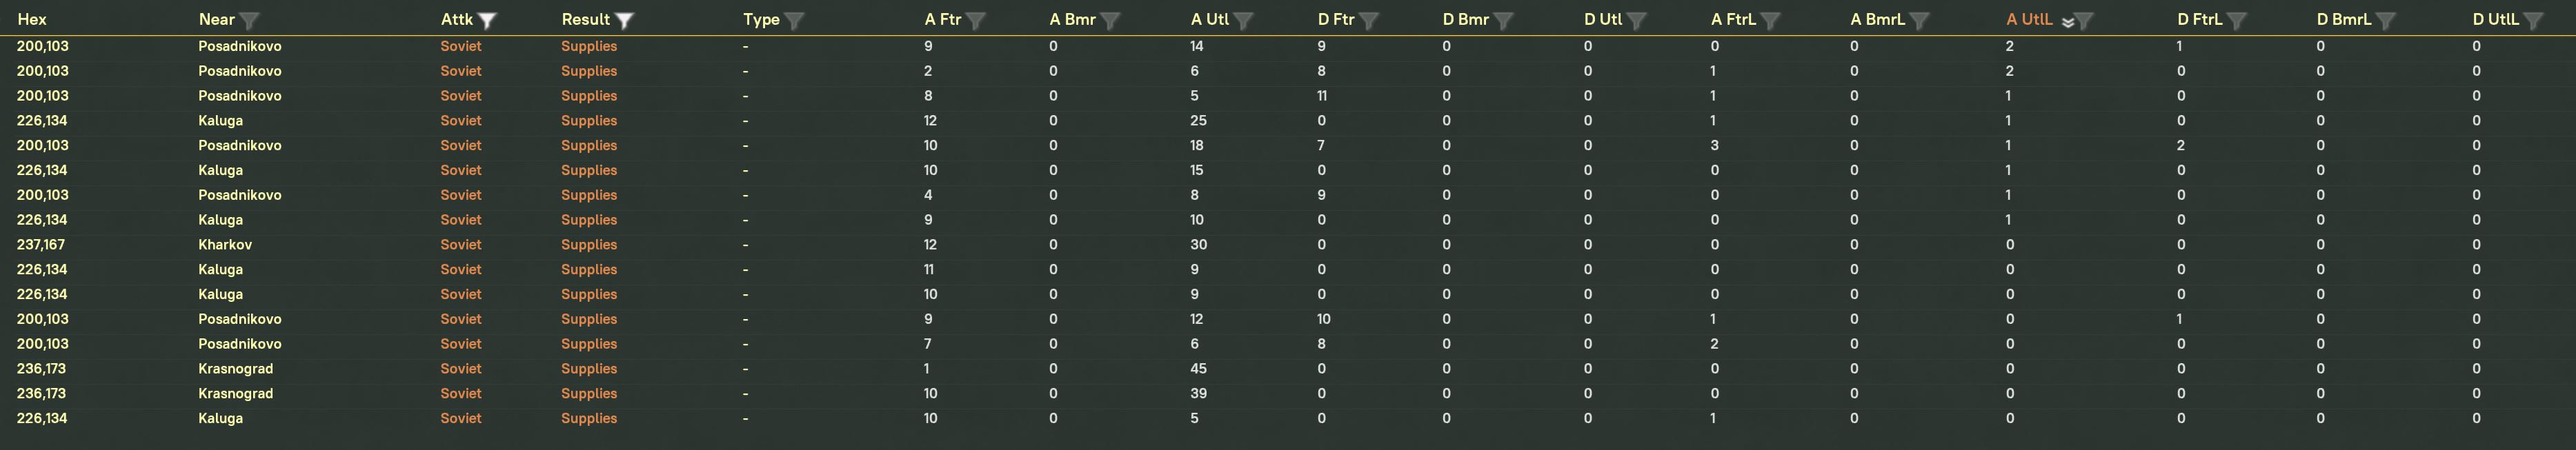Click the A BmrL header label

click(x=1878, y=20)
